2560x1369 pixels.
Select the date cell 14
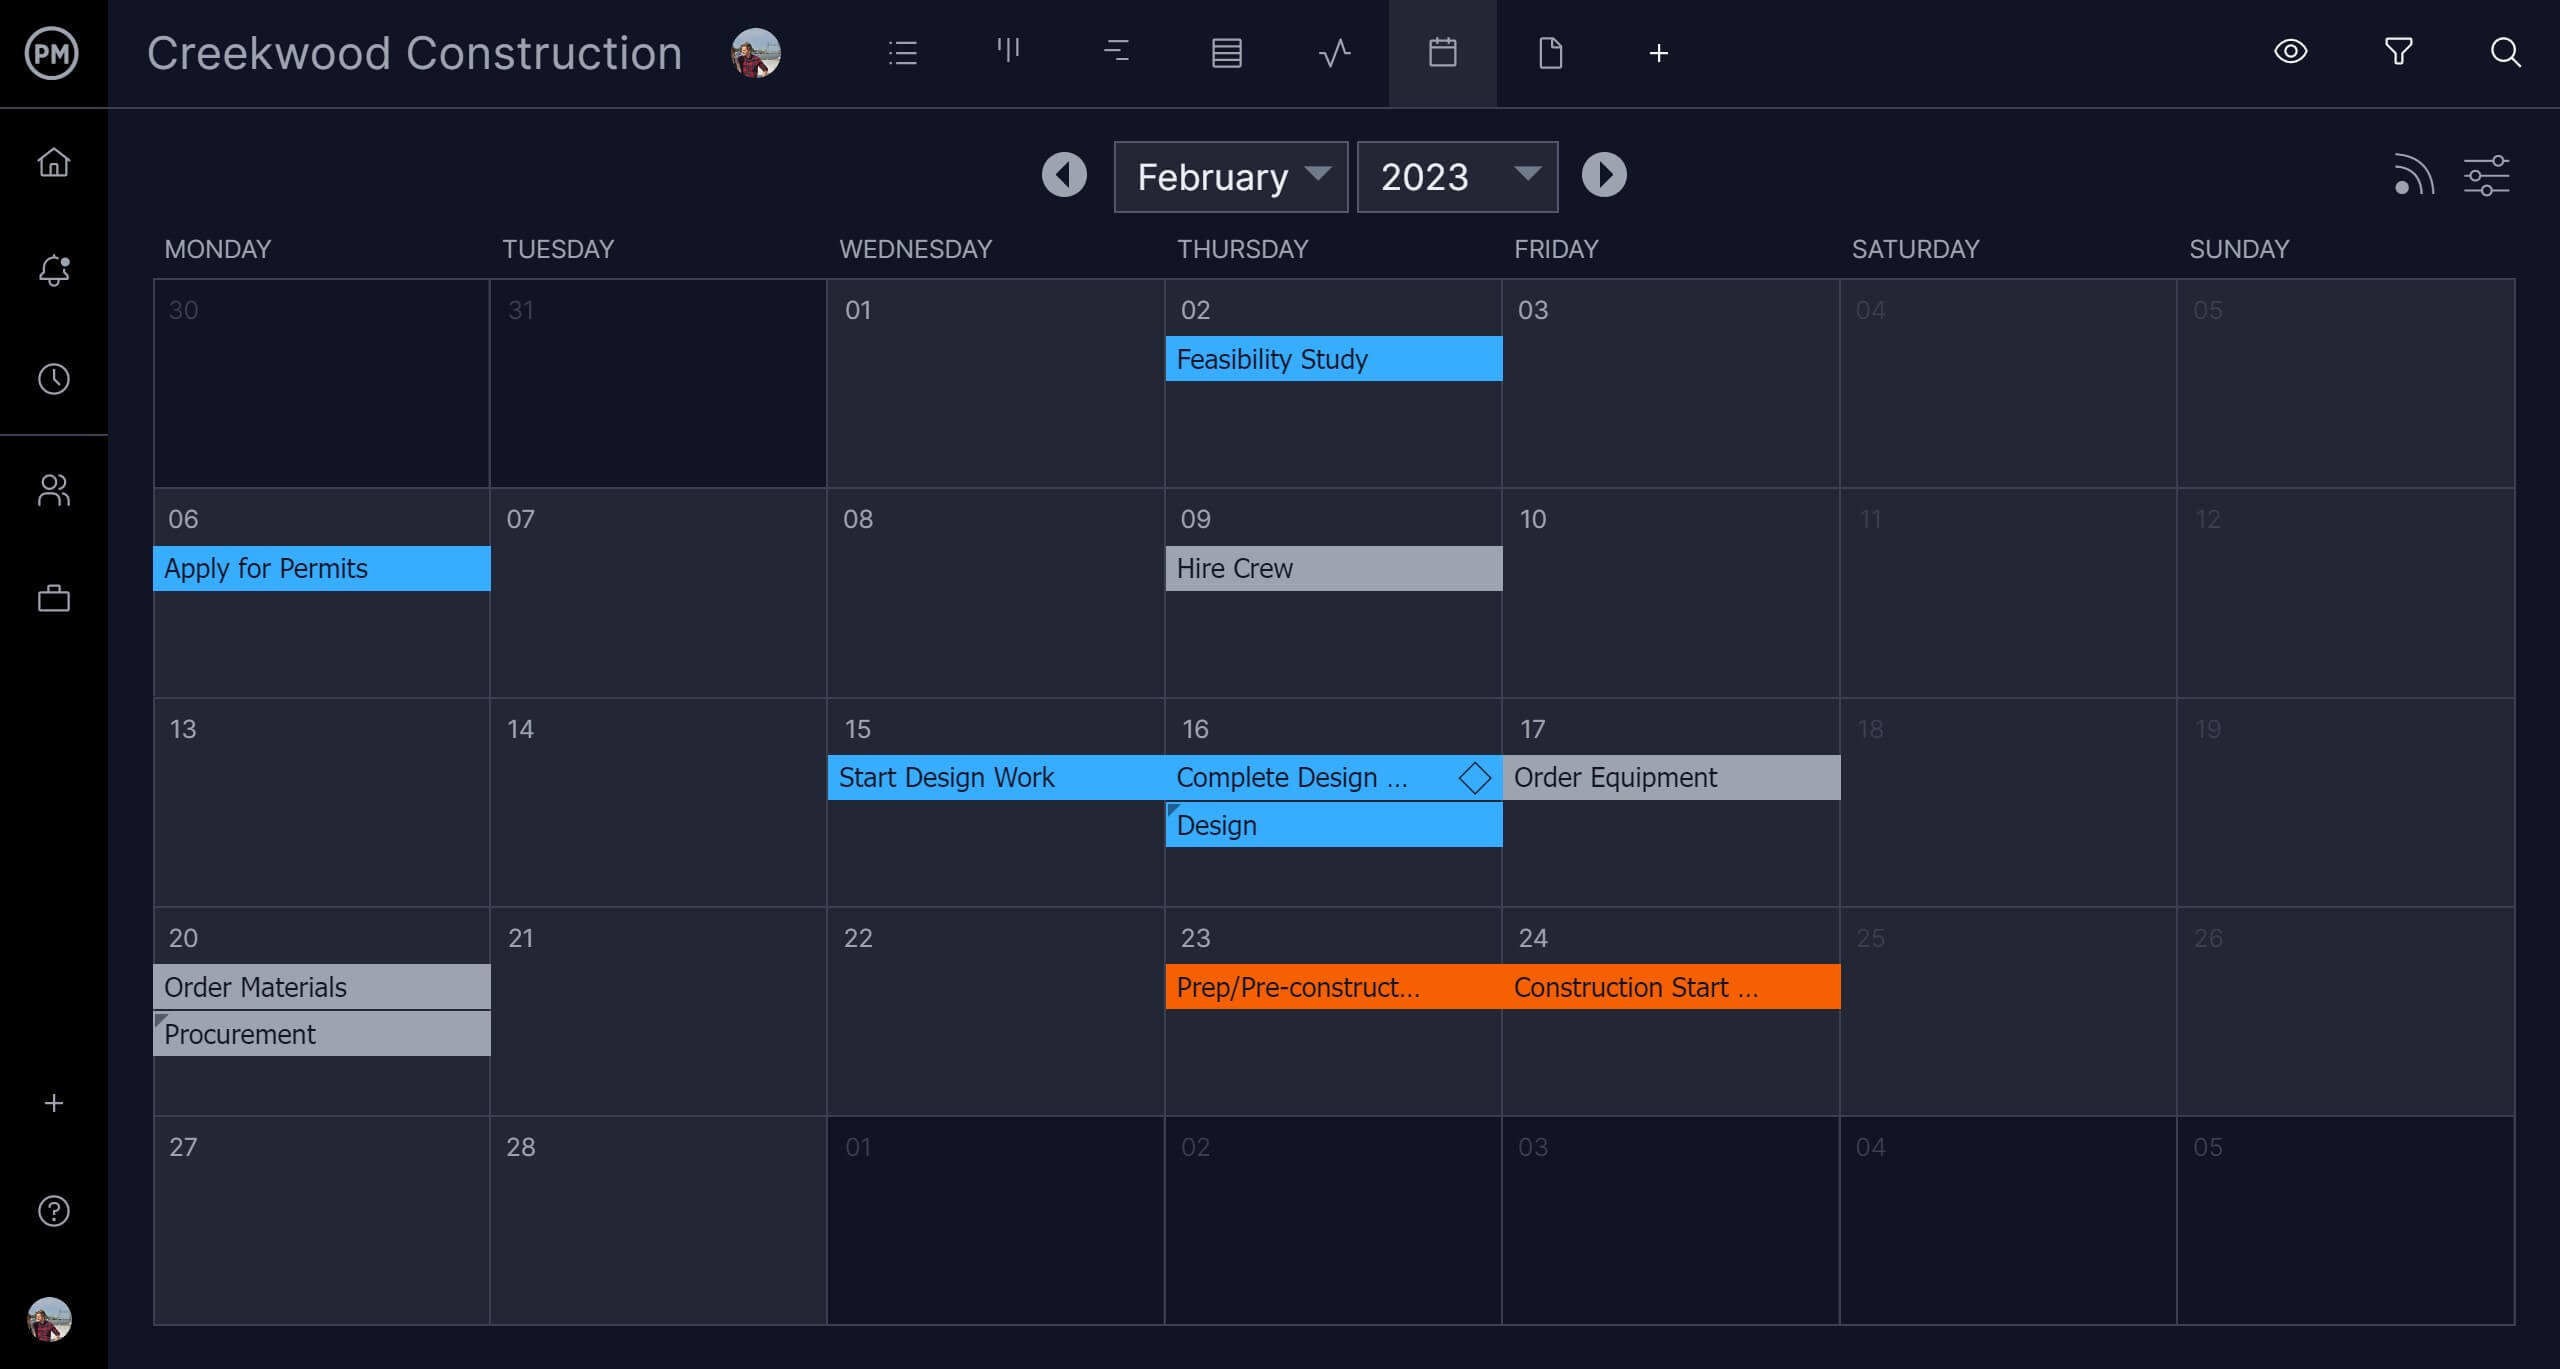click(x=658, y=803)
